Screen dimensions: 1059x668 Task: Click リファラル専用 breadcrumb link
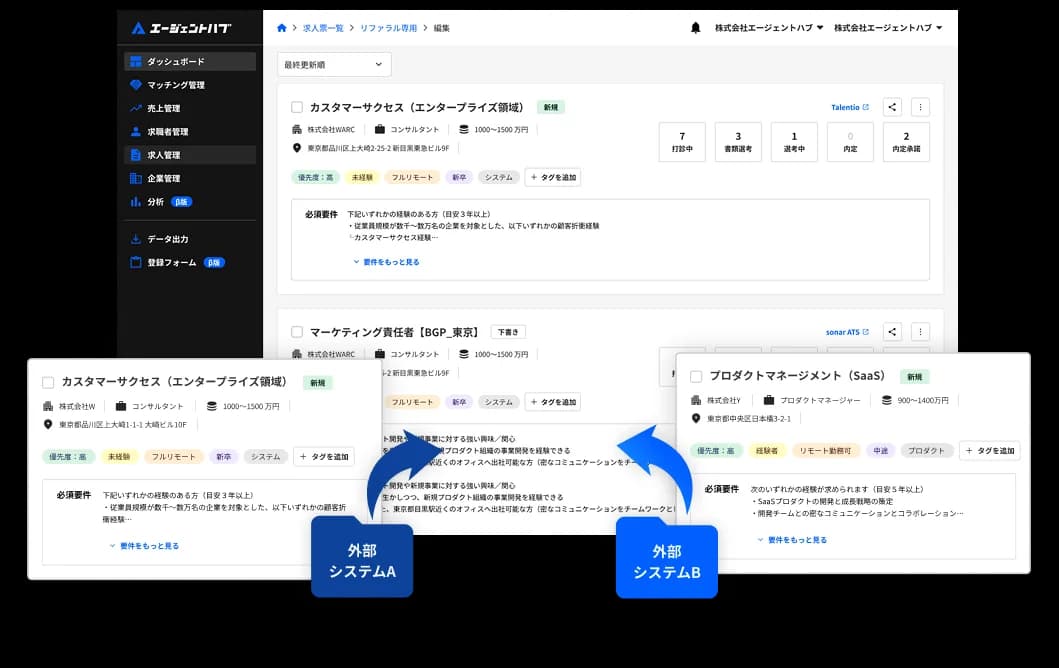[x=388, y=28]
